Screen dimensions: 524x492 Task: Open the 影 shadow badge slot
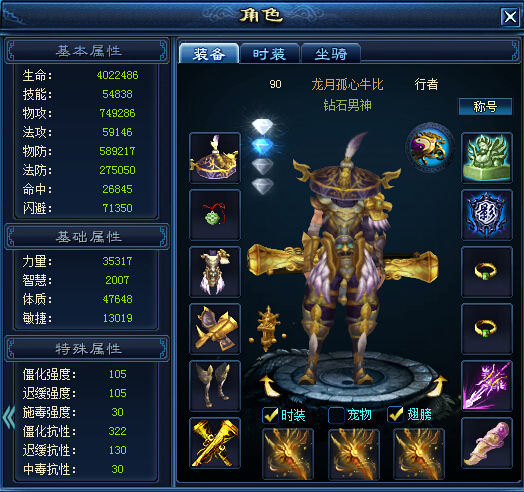pyautogui.click(x=487, y=215)
